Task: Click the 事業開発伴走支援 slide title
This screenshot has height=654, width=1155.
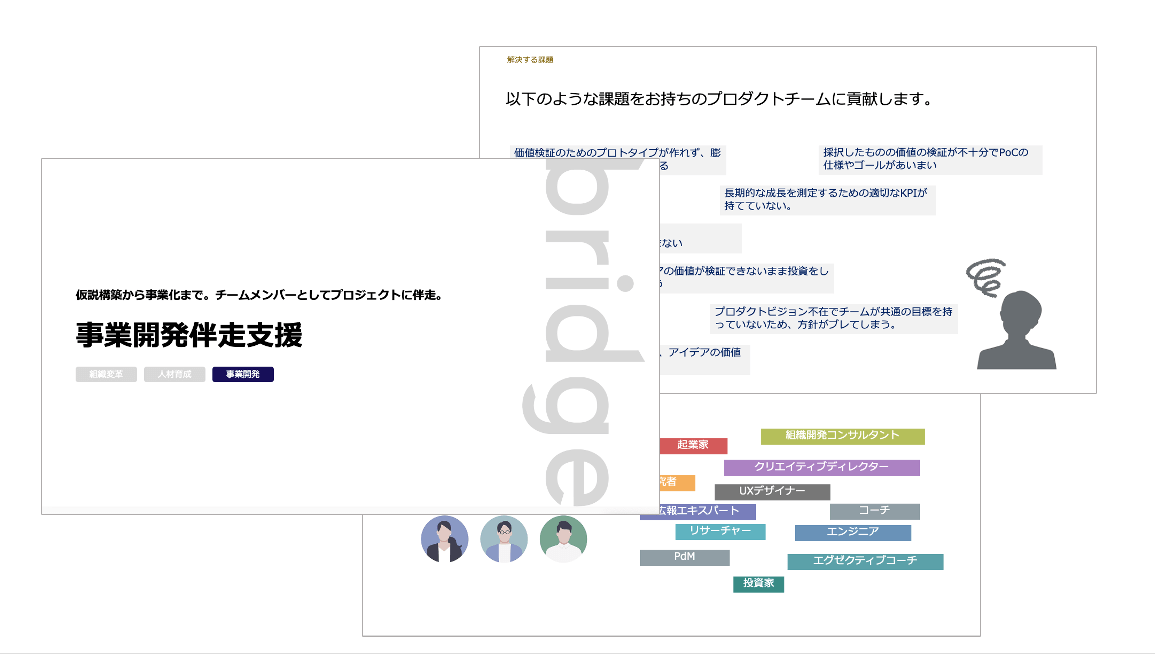Action: [189, 336]
